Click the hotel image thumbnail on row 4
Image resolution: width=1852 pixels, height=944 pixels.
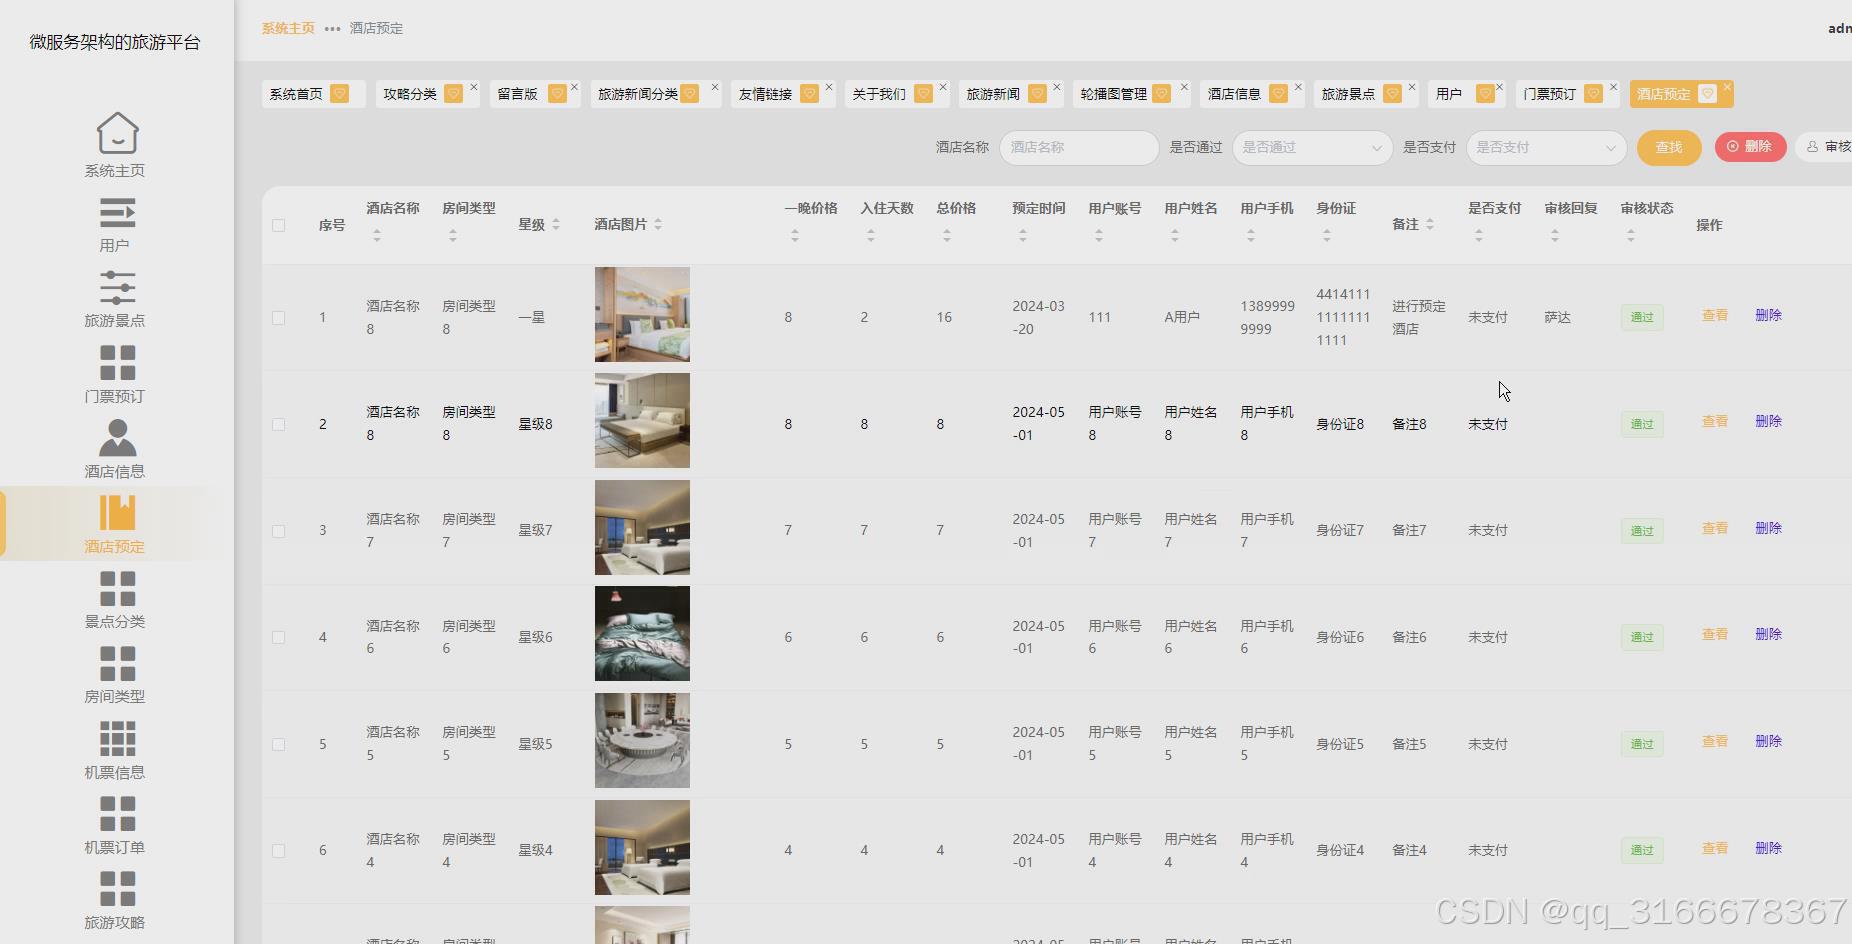point(642,633)
